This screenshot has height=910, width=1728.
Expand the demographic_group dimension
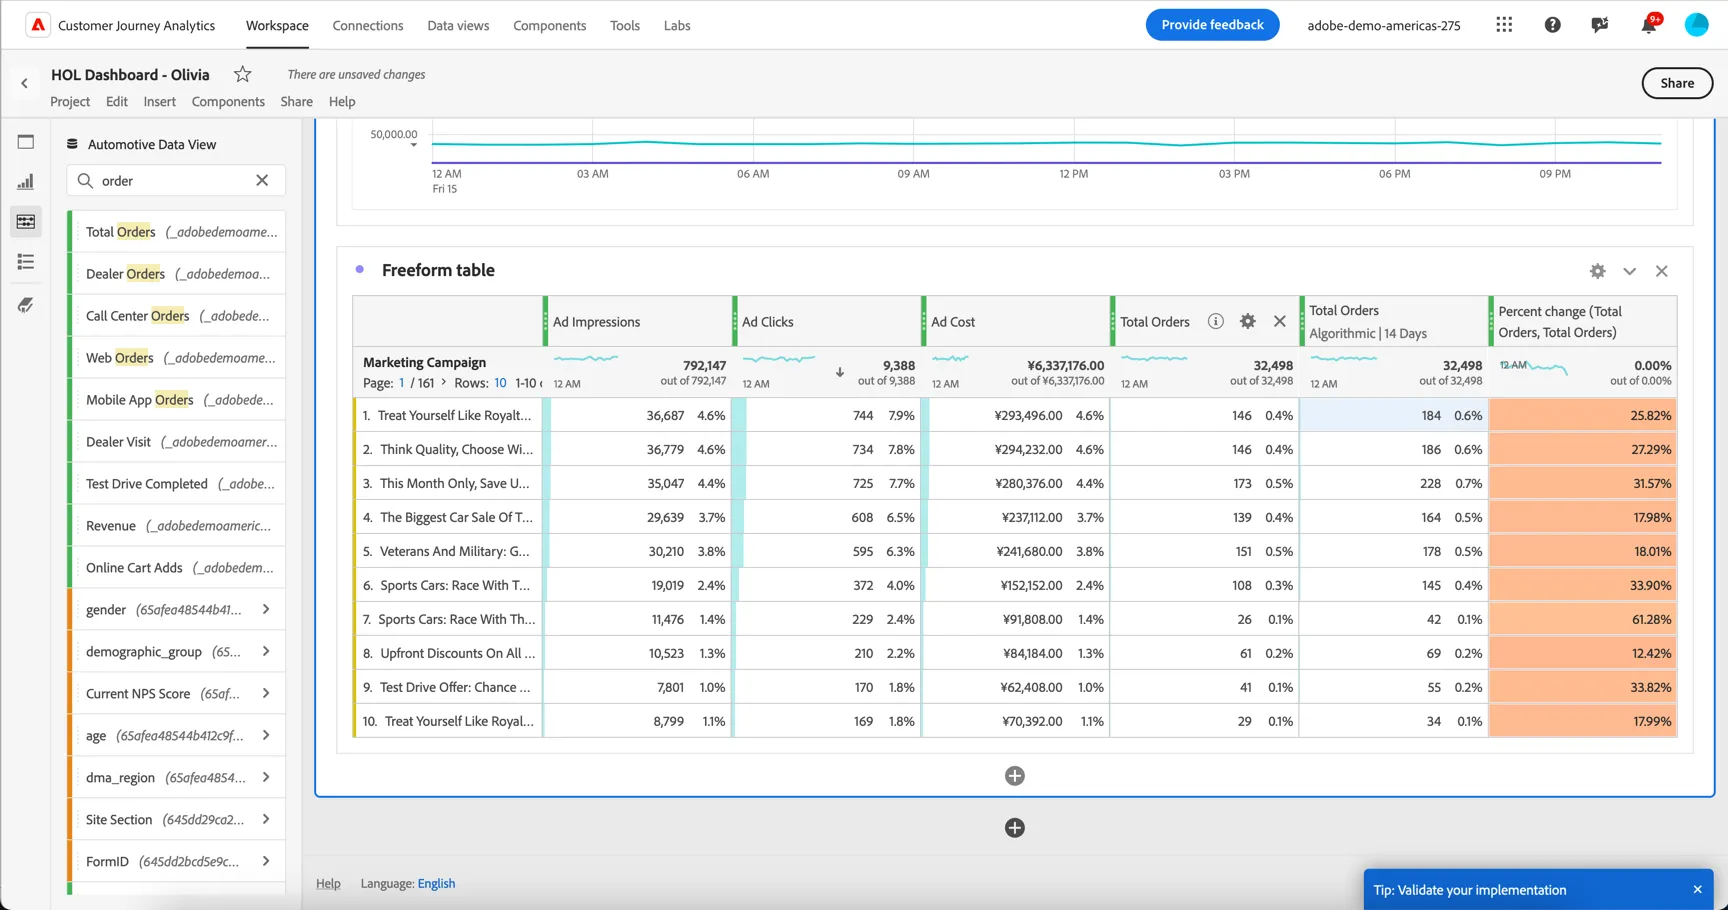click(266, 651)
